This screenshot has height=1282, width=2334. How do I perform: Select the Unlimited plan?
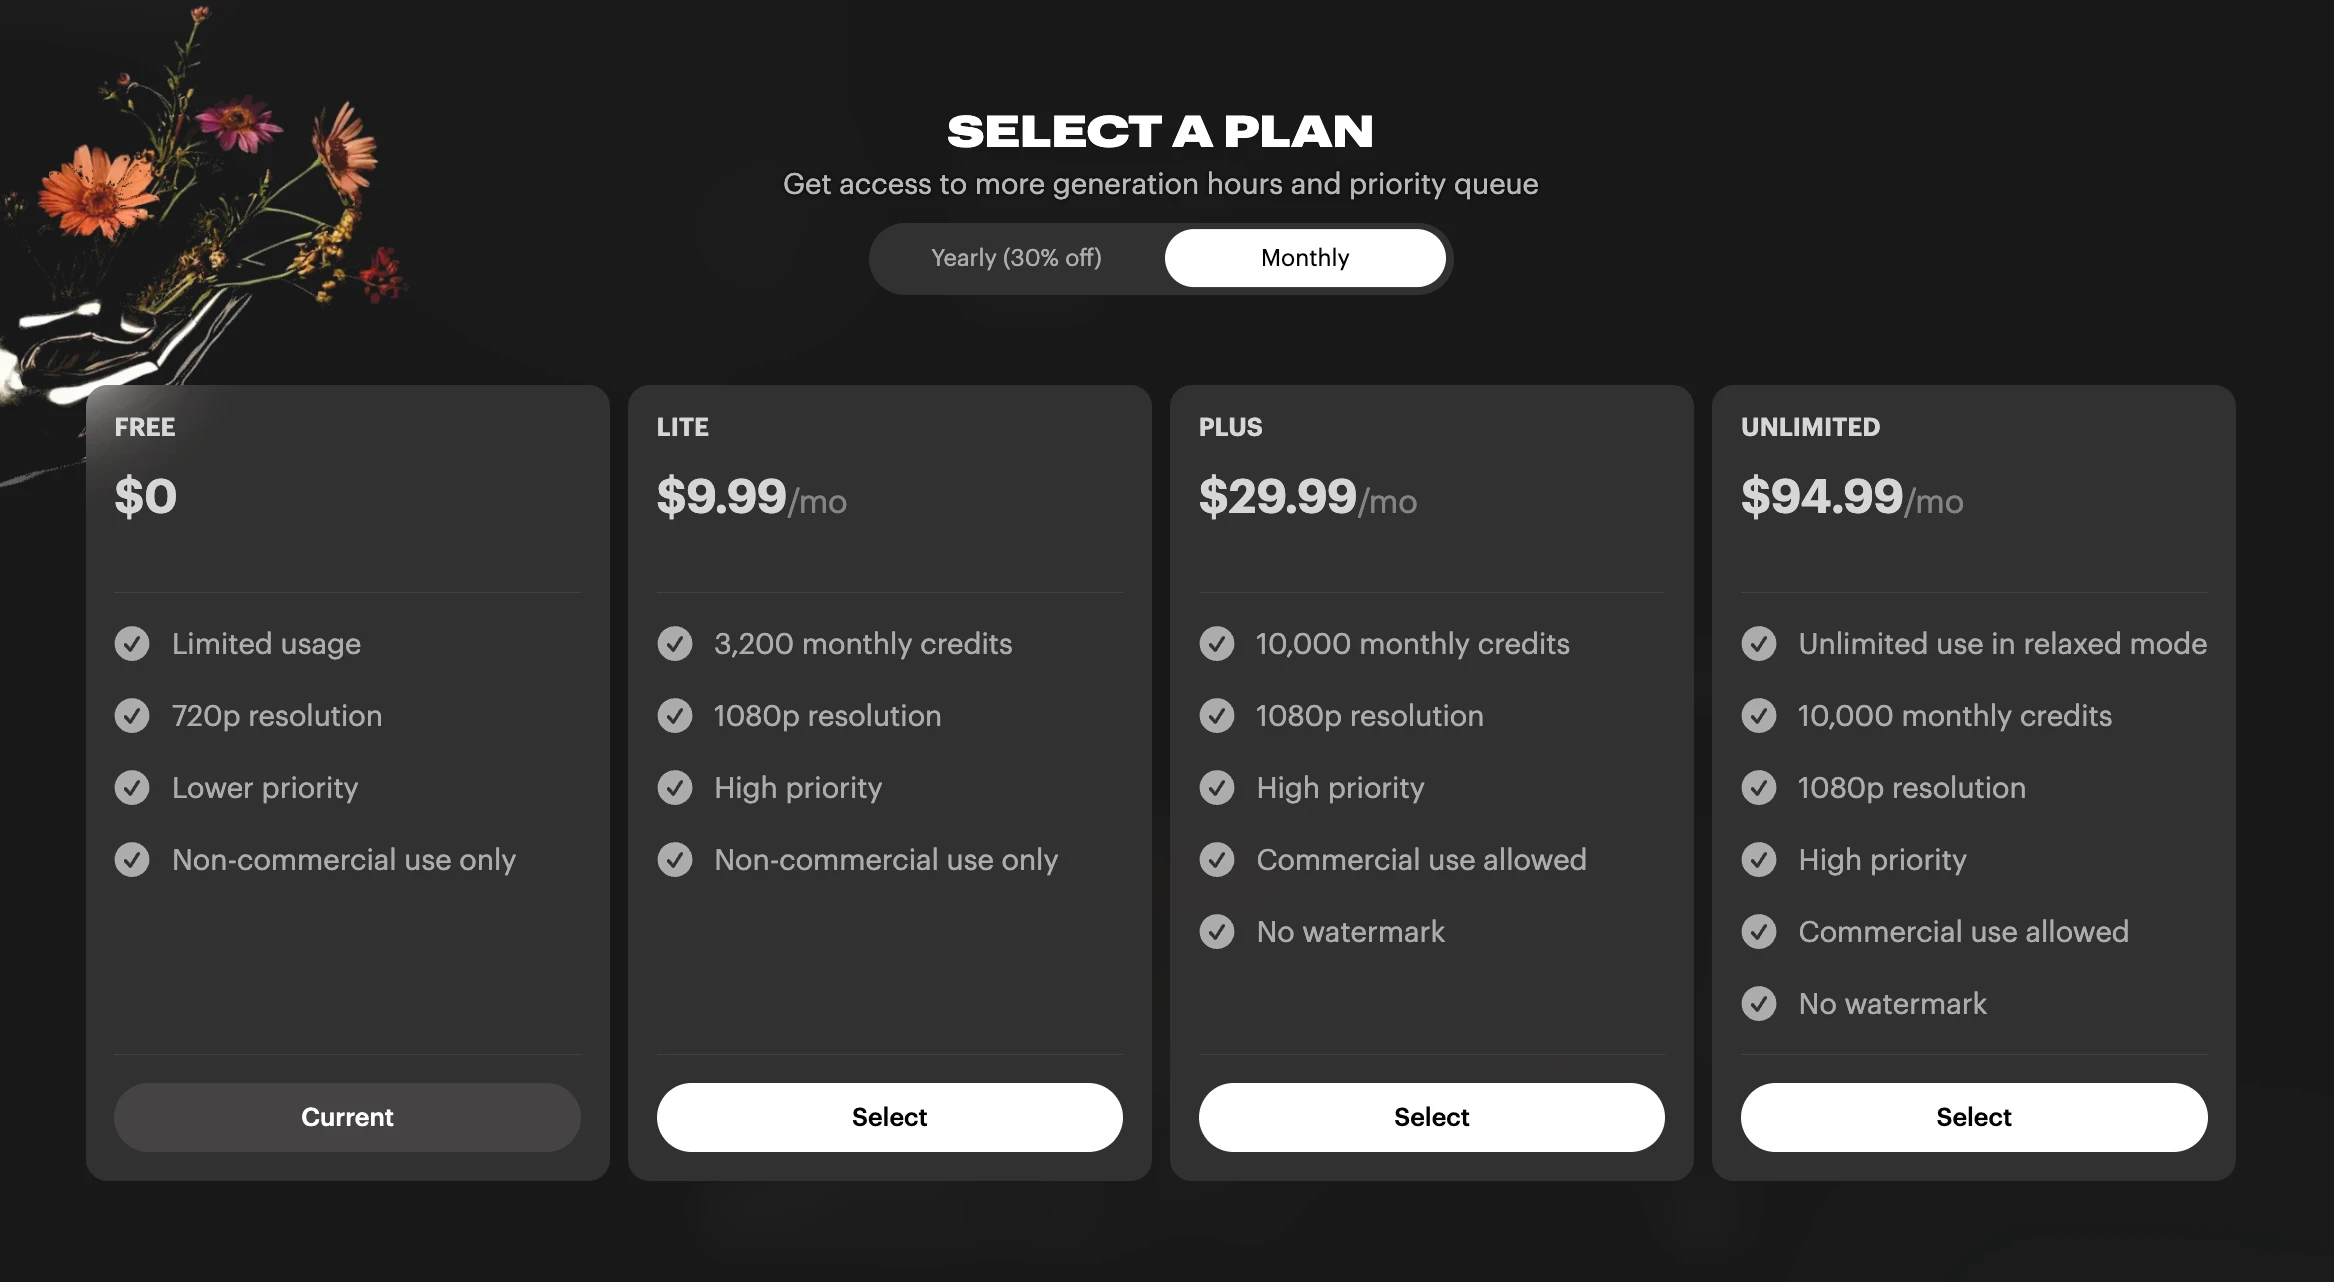click(1973, 1117)
